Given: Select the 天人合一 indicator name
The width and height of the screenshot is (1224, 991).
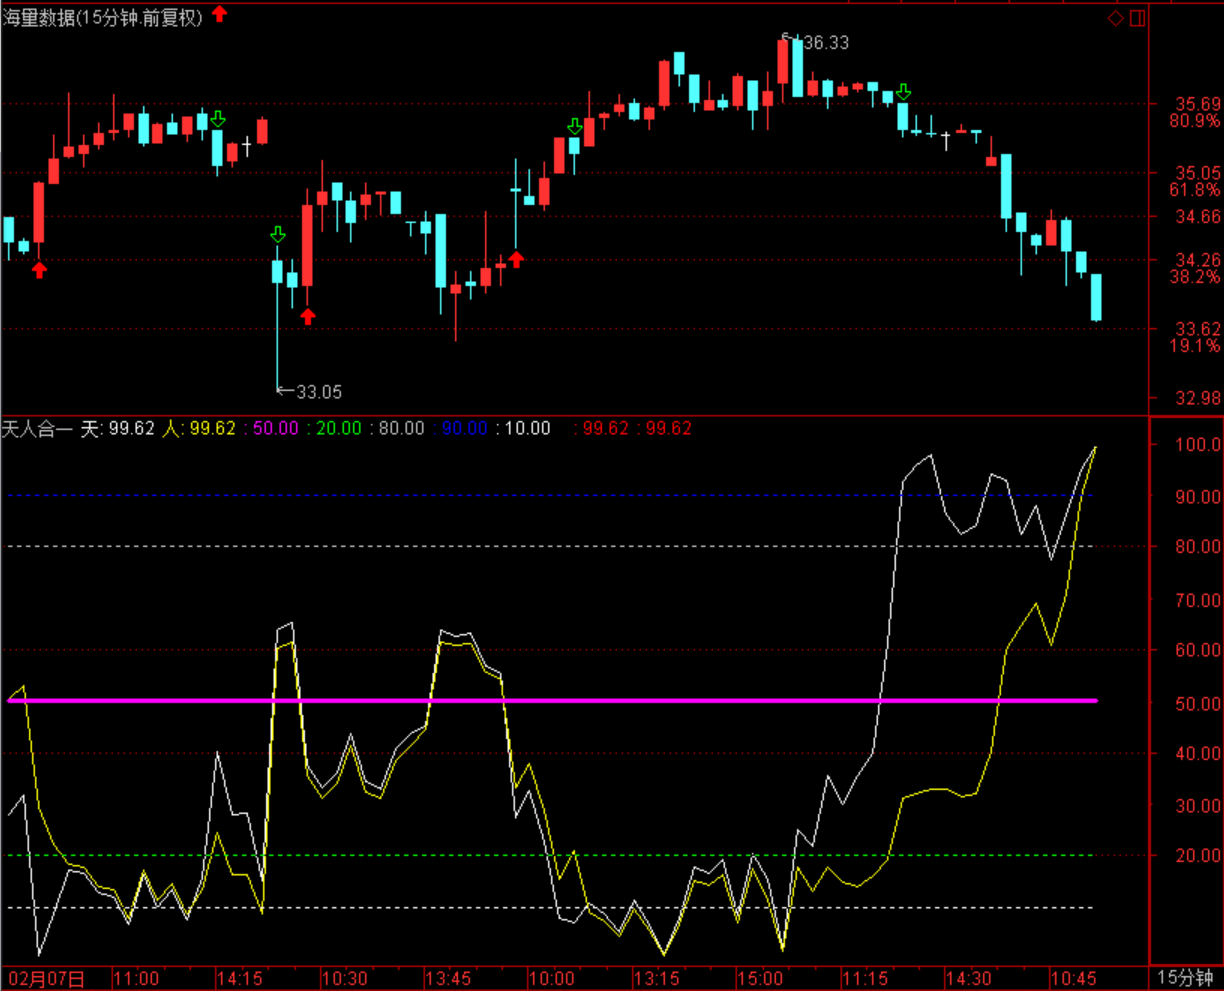Looking at the screenshot, I should pyautogui.click(x=37, y=428).
